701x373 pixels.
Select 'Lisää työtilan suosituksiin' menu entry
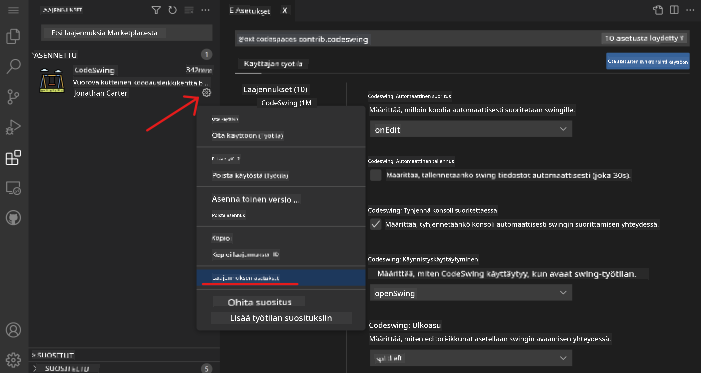pos(281,318)
